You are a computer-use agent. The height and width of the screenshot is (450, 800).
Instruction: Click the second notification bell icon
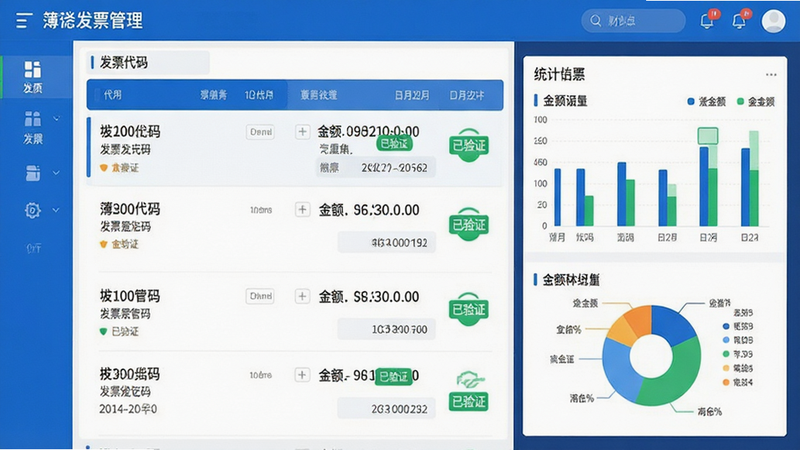739,21
